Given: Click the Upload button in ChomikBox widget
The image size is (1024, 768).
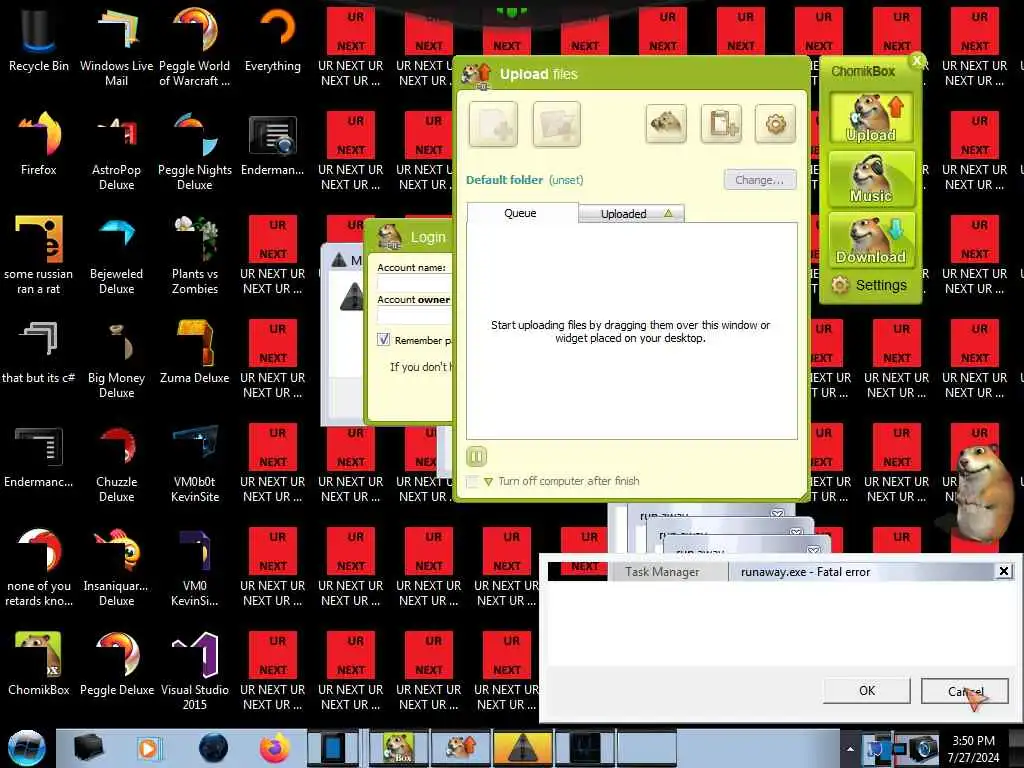Looking at the screenshot, I should click(871, 118).
